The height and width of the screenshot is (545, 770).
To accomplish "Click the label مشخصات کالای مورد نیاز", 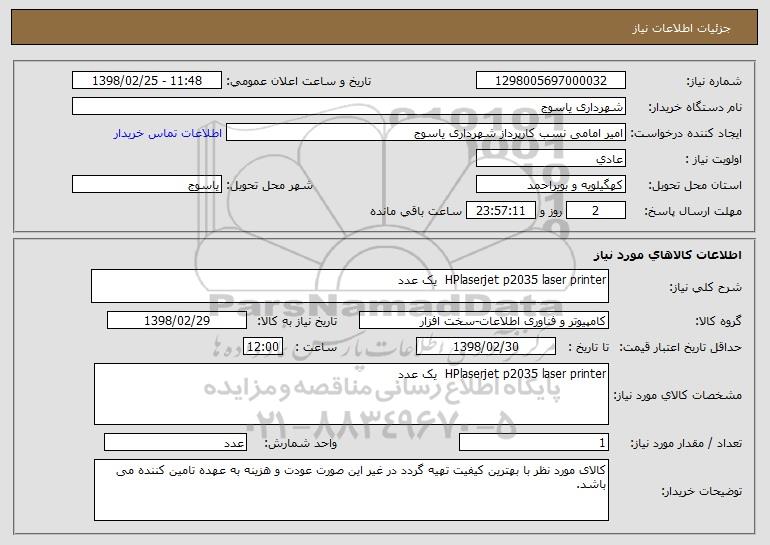I will click(x=678, y=395).
